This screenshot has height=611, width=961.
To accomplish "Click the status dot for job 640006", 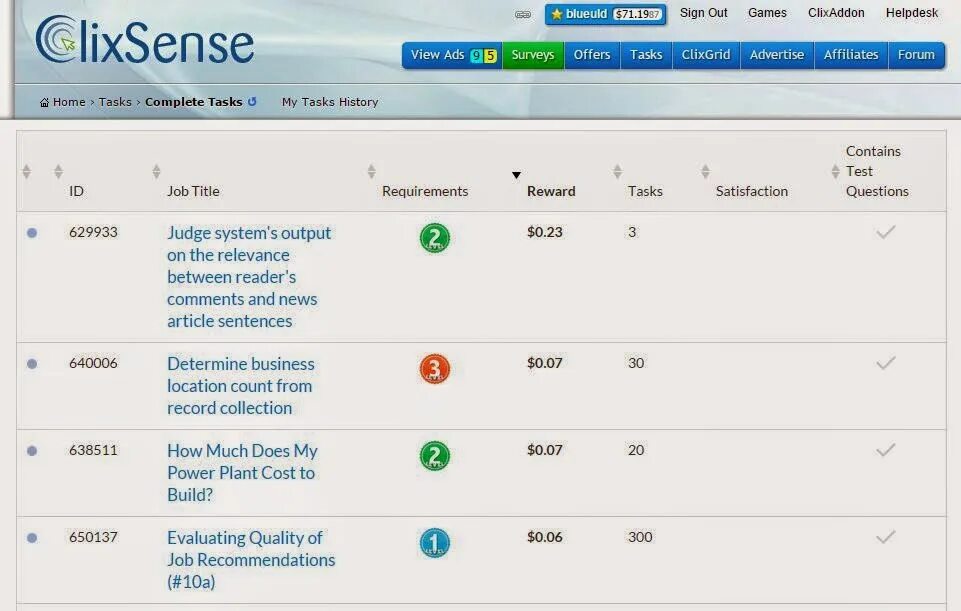I will click(x=32, y=364).
